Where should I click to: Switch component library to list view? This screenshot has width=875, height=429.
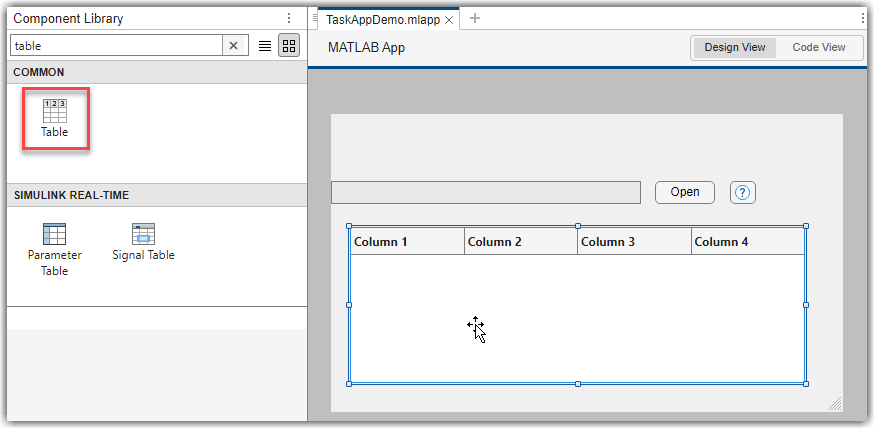click(x=265, y=46)
